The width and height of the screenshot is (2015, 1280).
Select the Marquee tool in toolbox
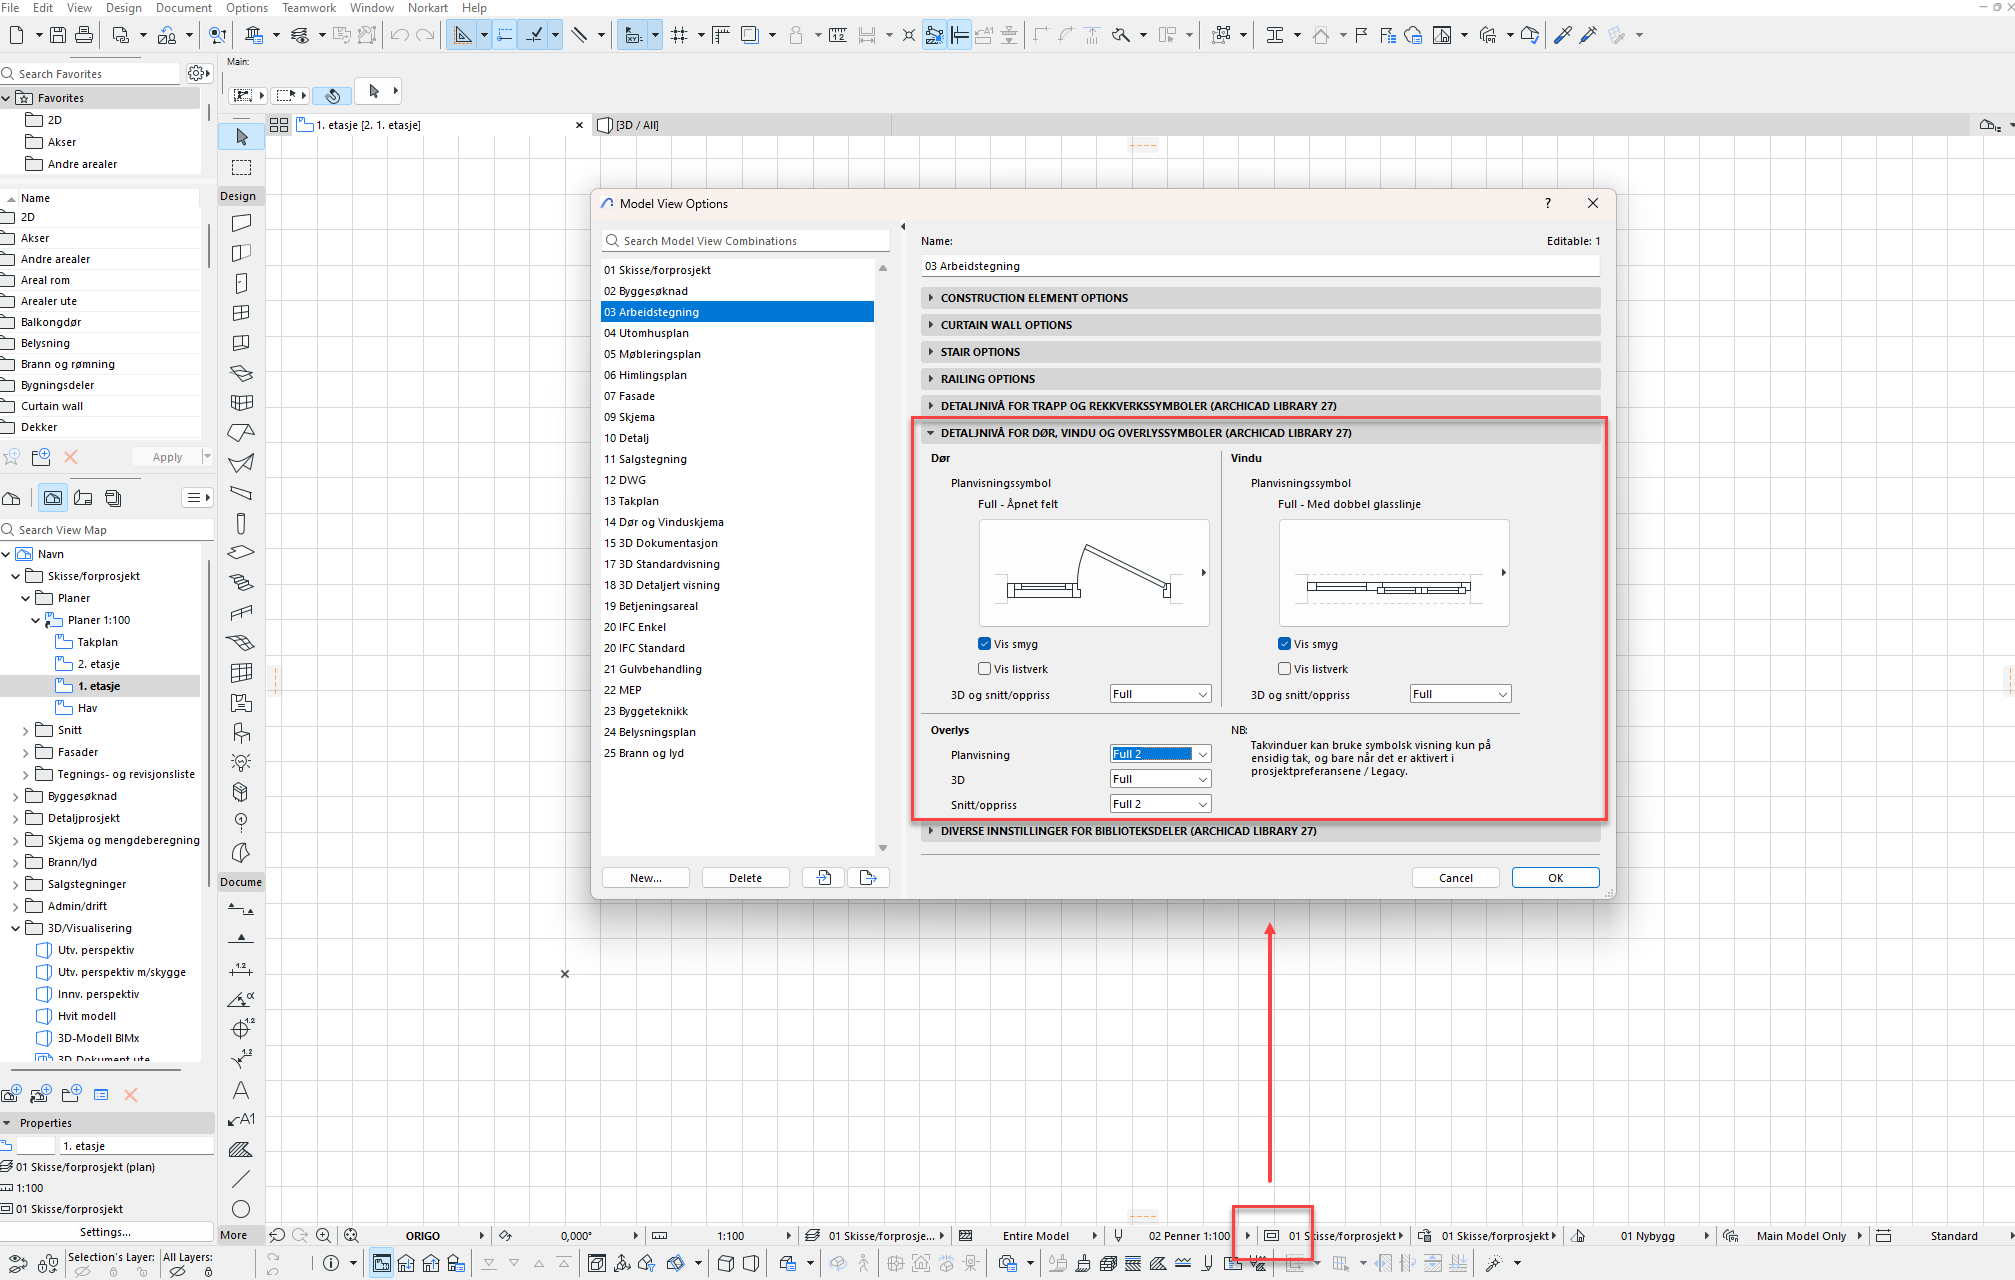[241, 167]
